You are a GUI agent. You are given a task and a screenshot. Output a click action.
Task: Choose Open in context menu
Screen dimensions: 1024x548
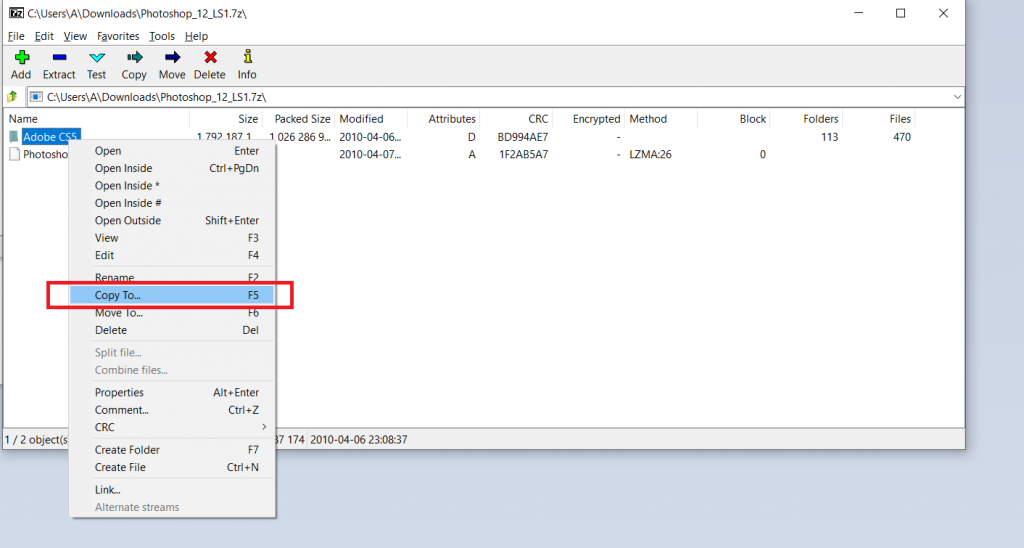[x=172, y=151]
